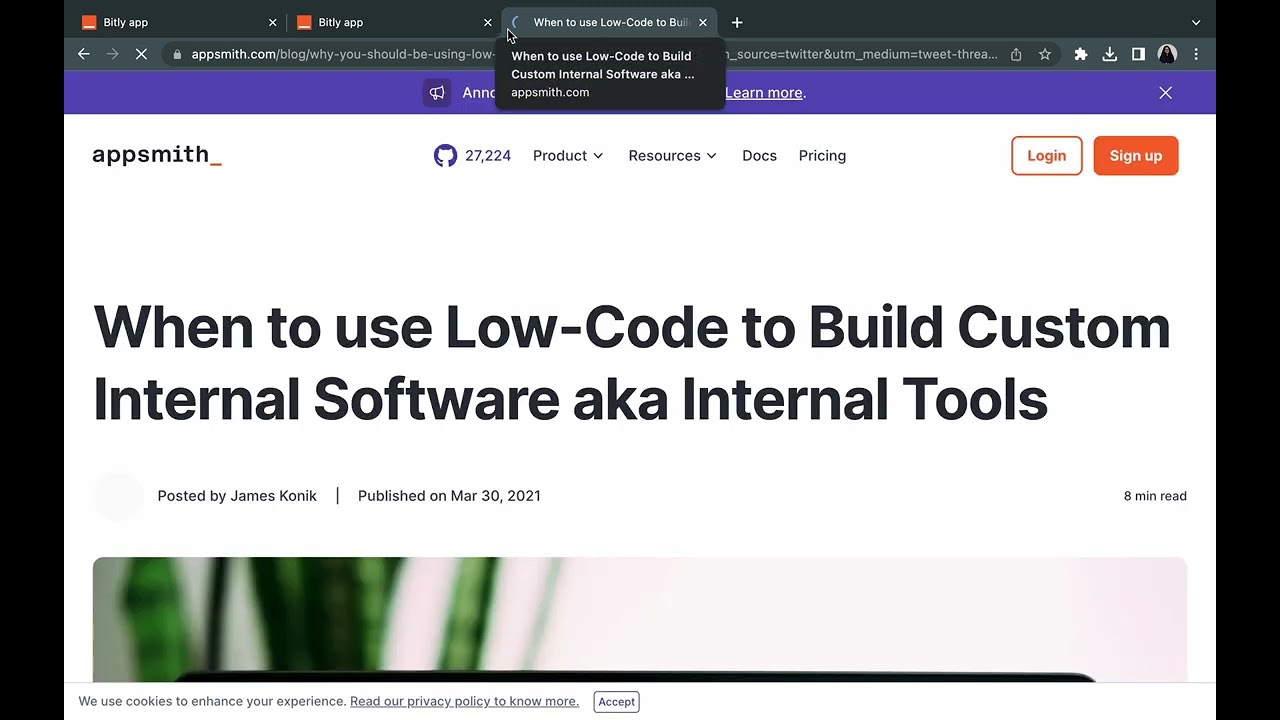Read the privacy policy link
Image resolution: width=1280 pixels, height=720 pixels.
point(464,701)
